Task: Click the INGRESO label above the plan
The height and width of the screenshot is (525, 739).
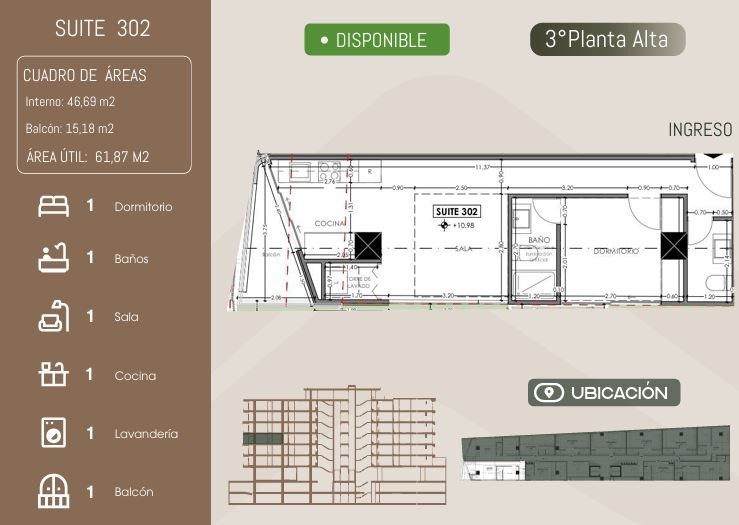Action: pos(700,130)
